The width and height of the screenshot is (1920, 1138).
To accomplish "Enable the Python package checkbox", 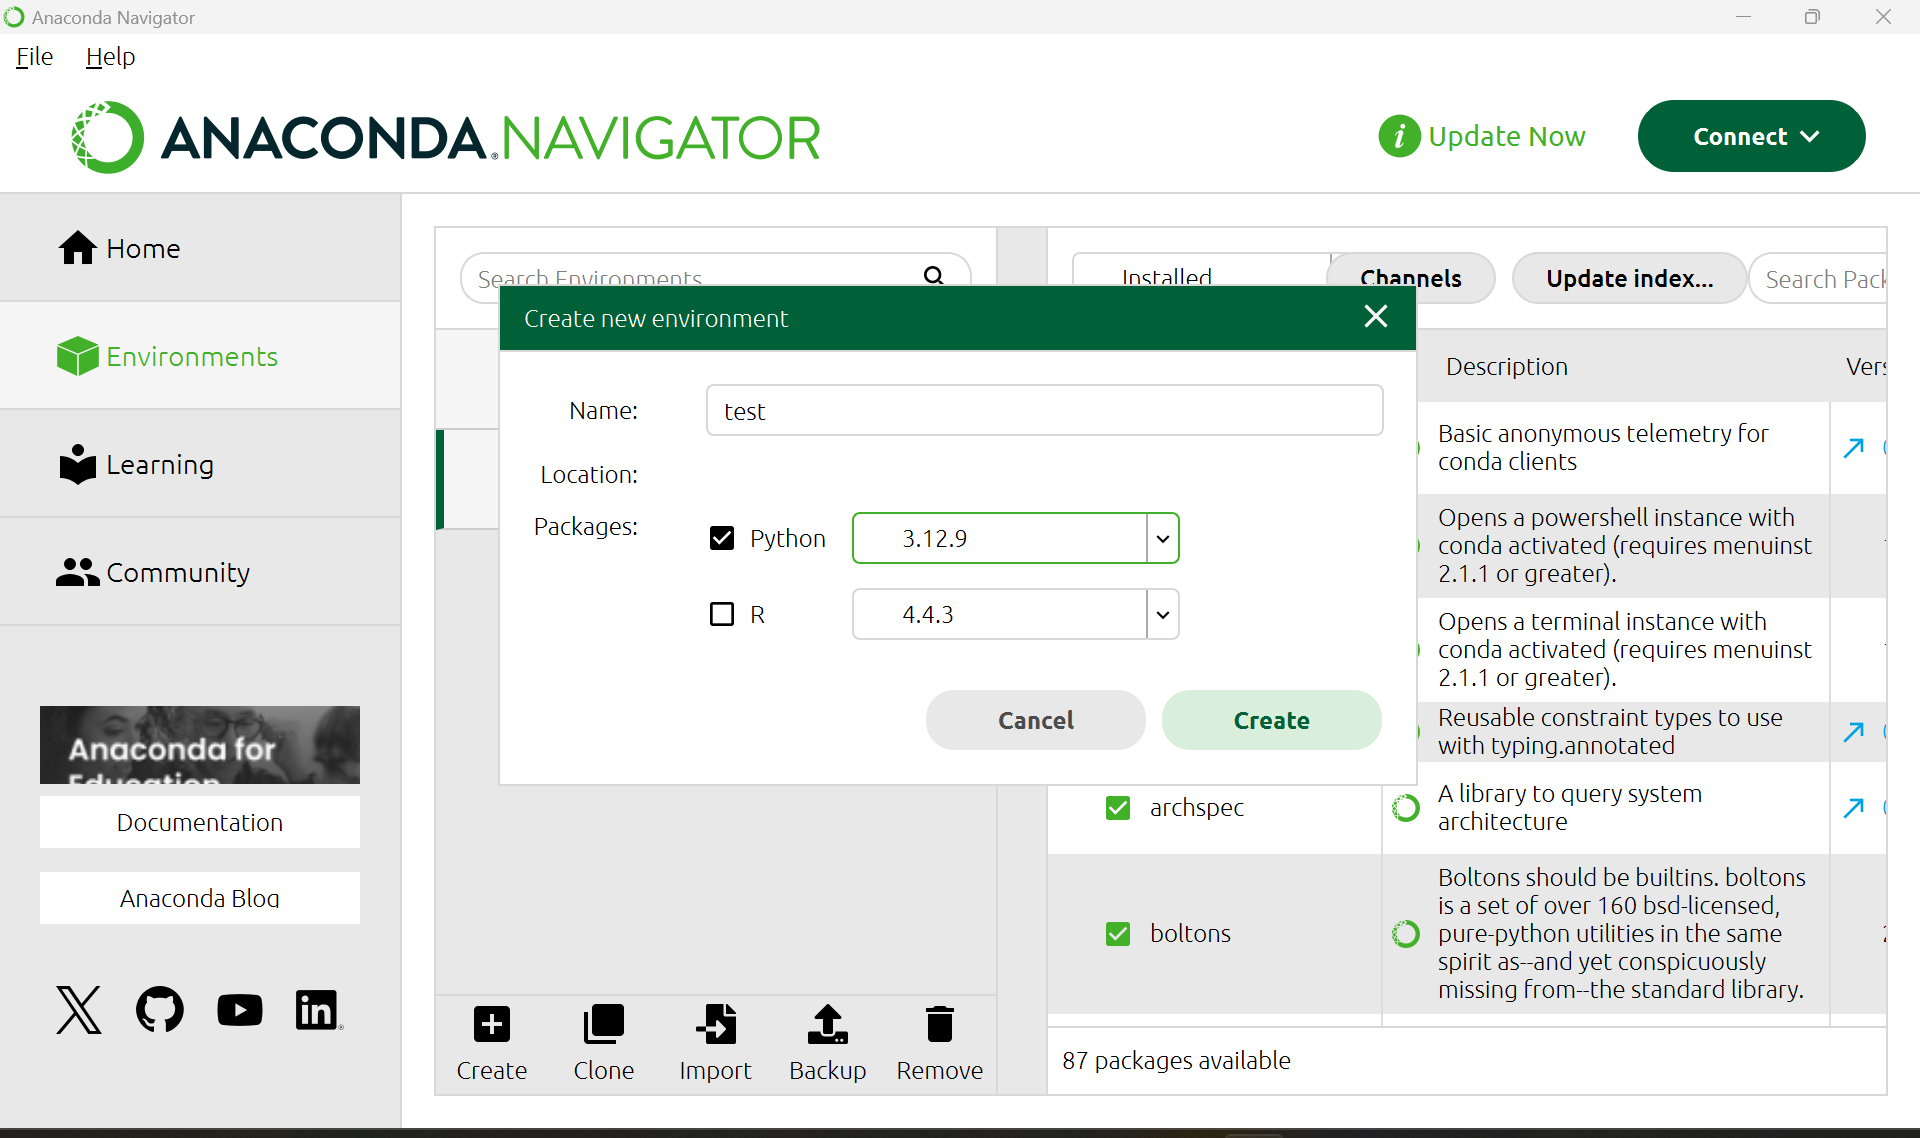I will click(722, 538).
